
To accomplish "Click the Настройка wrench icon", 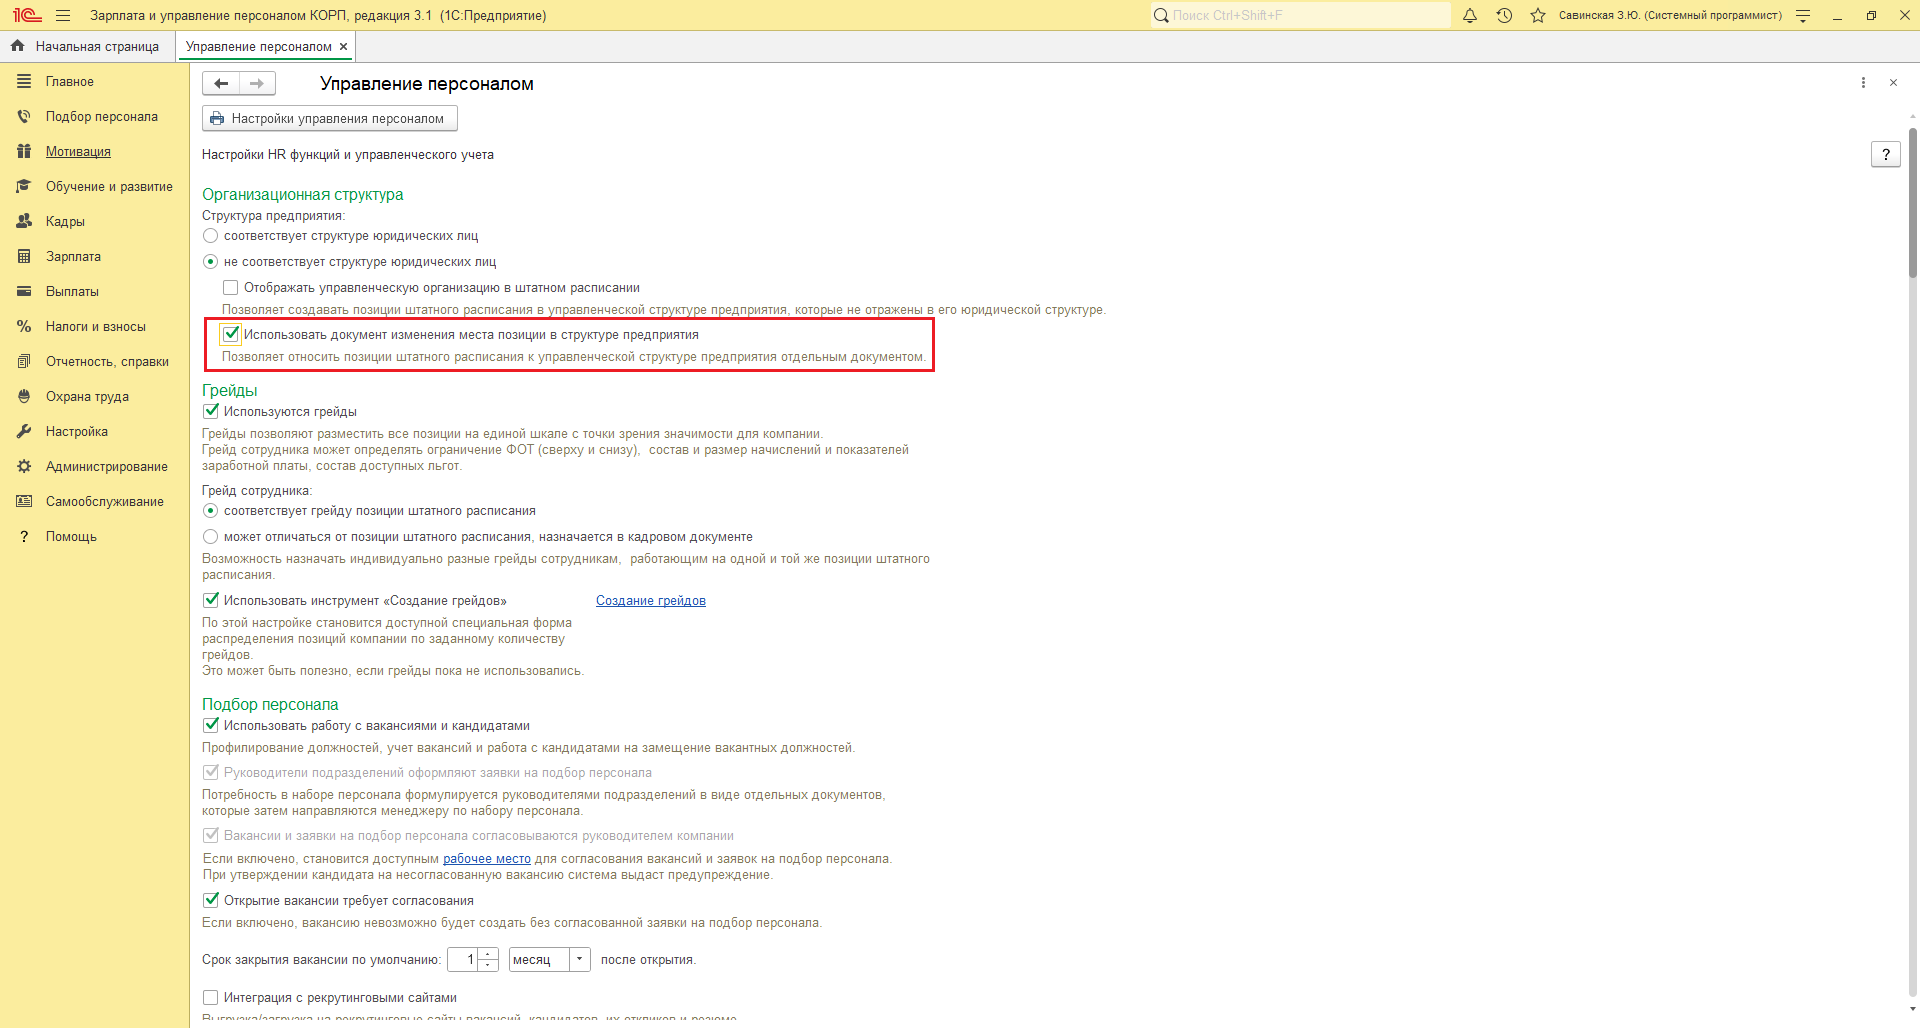I will point(24,431).
